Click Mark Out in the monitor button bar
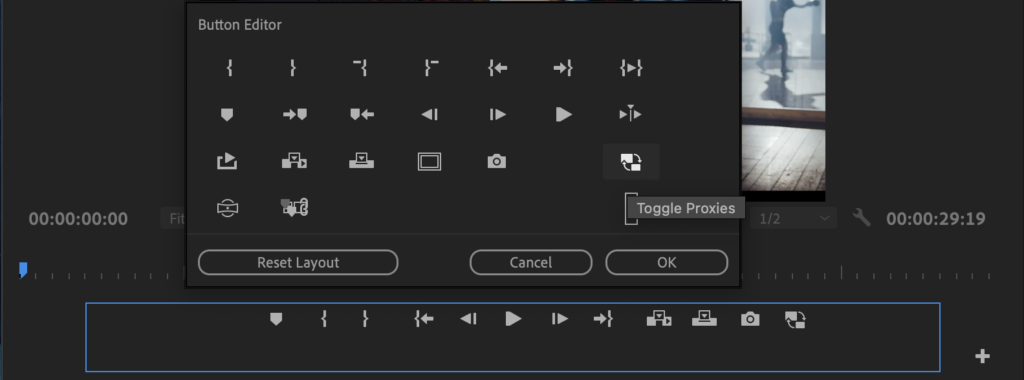 click(365, 319)
